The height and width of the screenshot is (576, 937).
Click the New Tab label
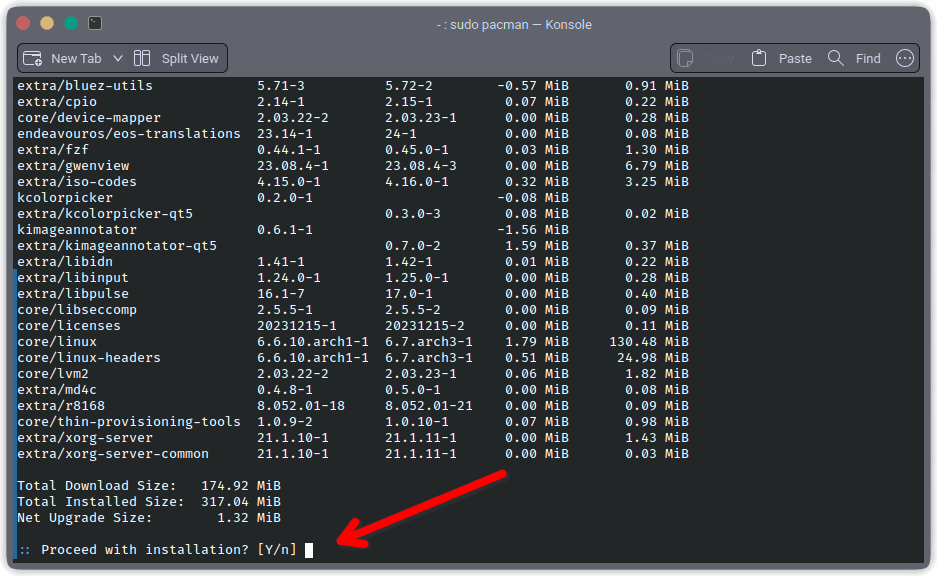(76, 59)
